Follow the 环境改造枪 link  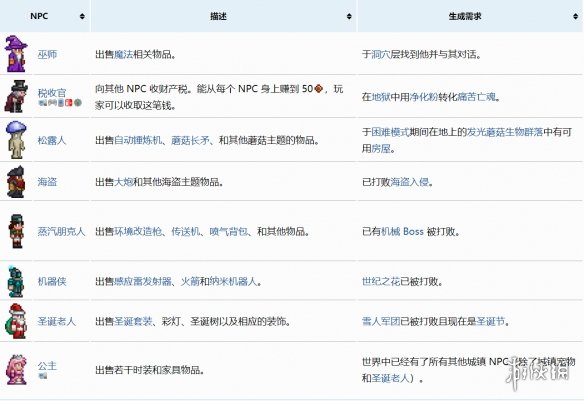[x=138, y=231]
